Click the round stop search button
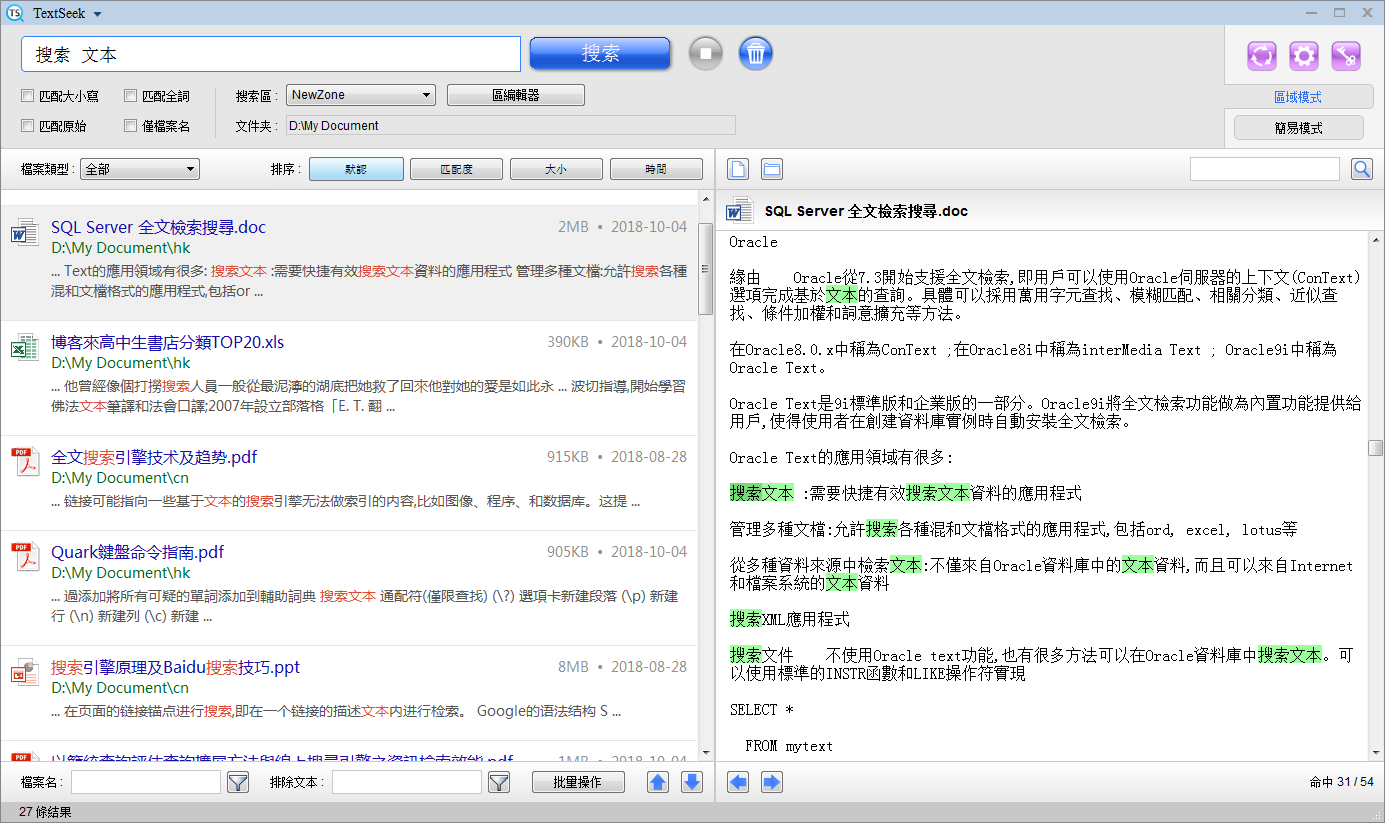 705,53
